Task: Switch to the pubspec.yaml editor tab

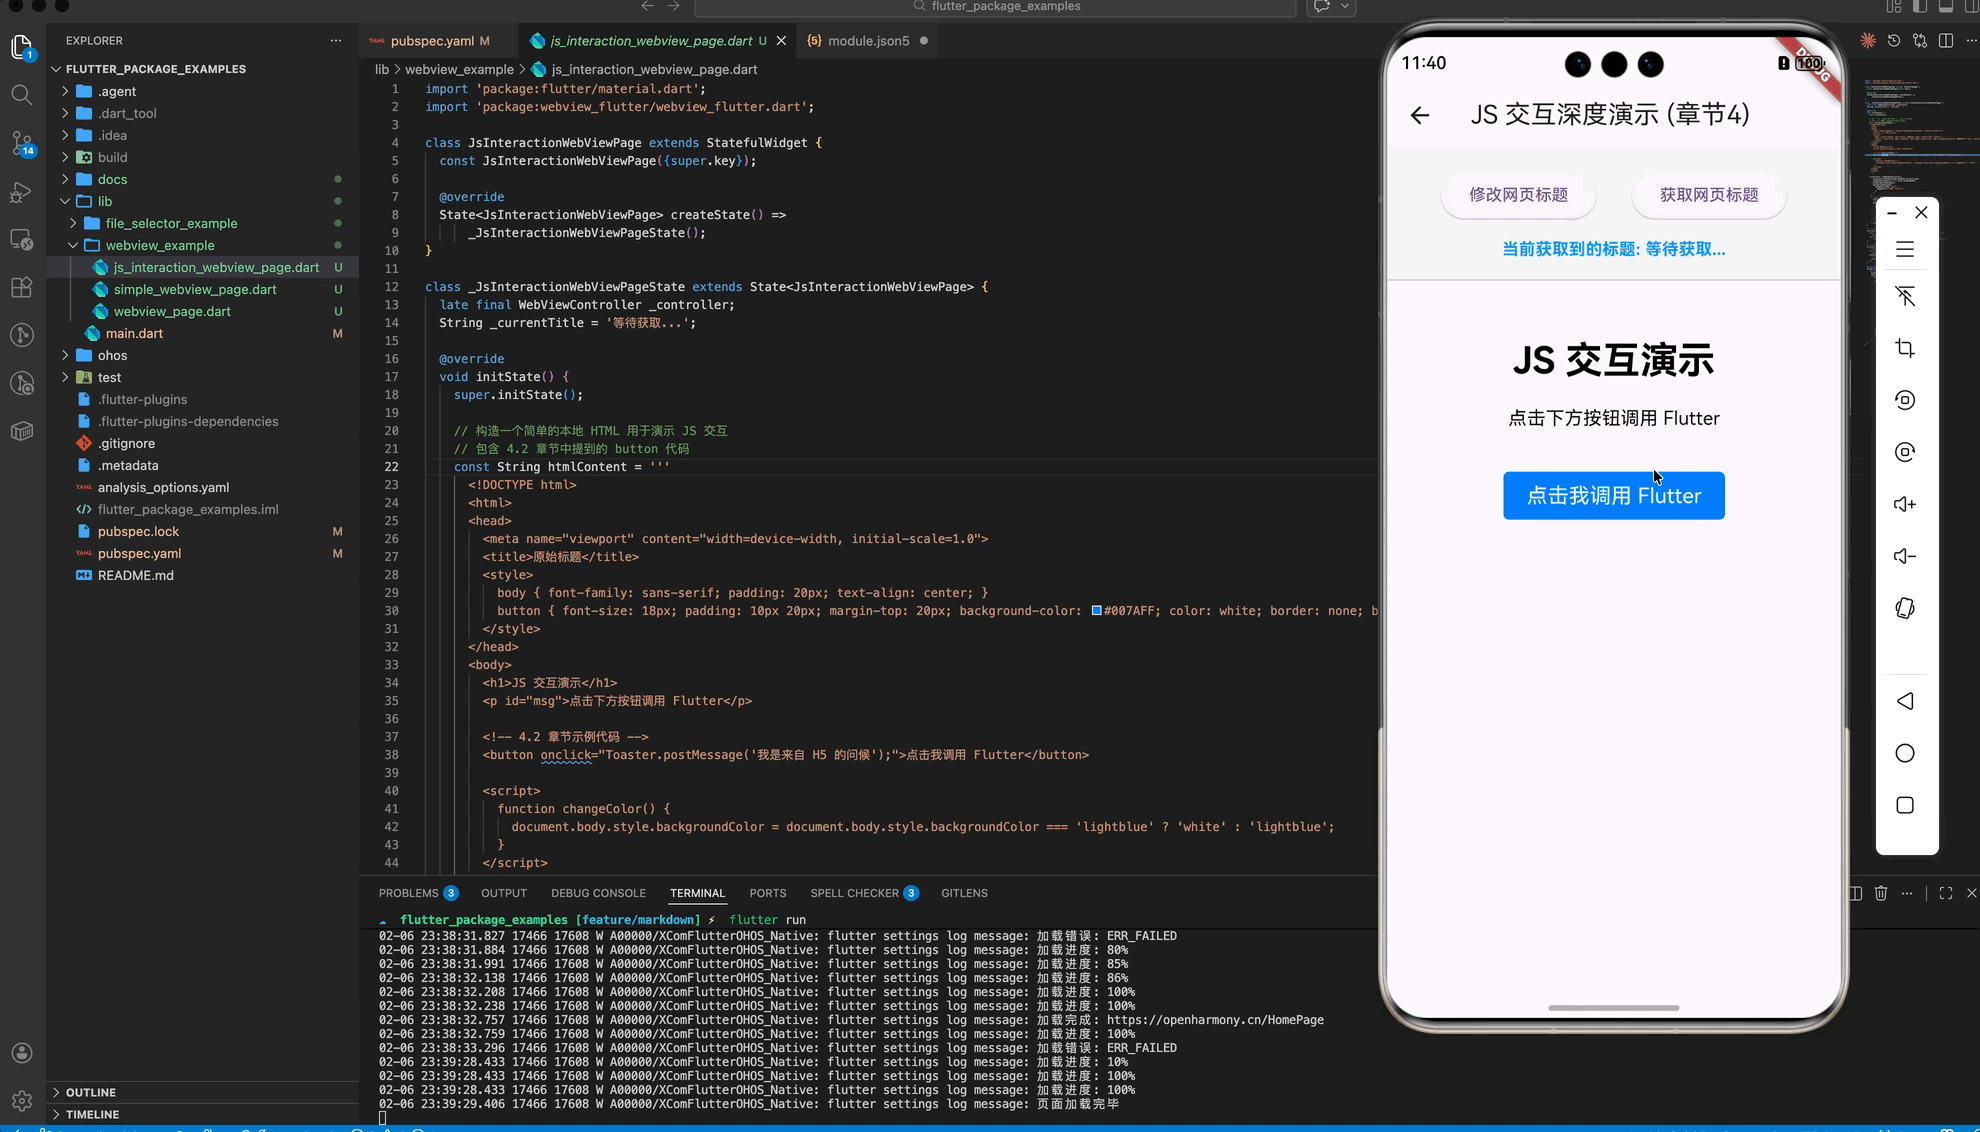Action: 432,41
